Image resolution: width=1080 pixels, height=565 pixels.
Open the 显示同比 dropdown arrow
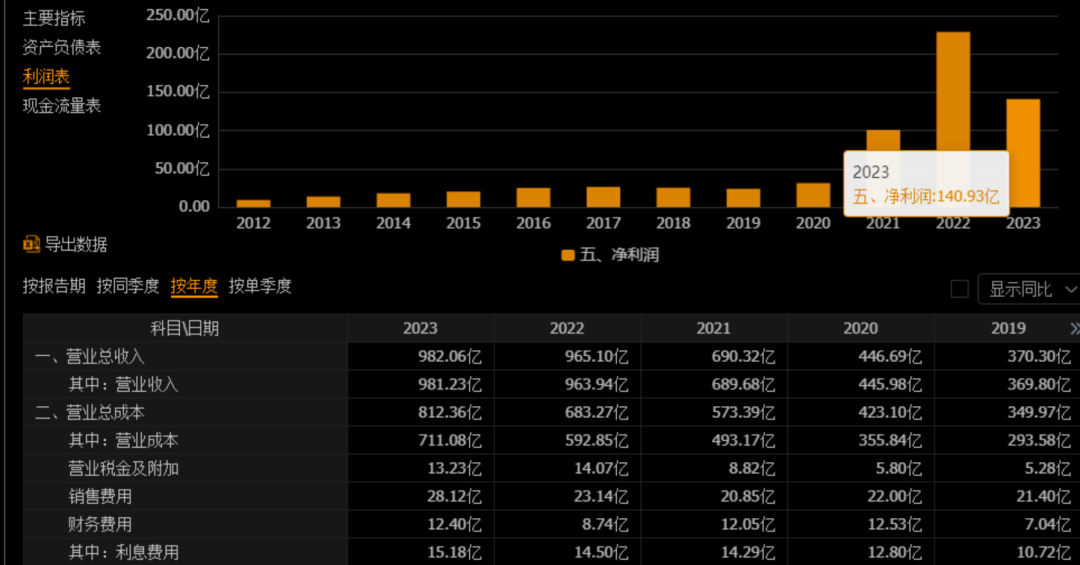point(1071,289)
